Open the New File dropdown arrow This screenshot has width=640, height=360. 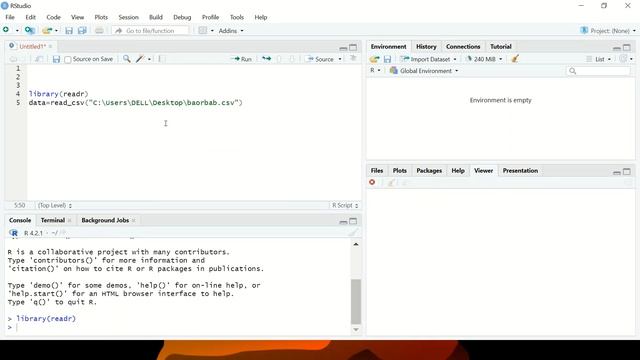pyautogui.click(x=17, y=31)
